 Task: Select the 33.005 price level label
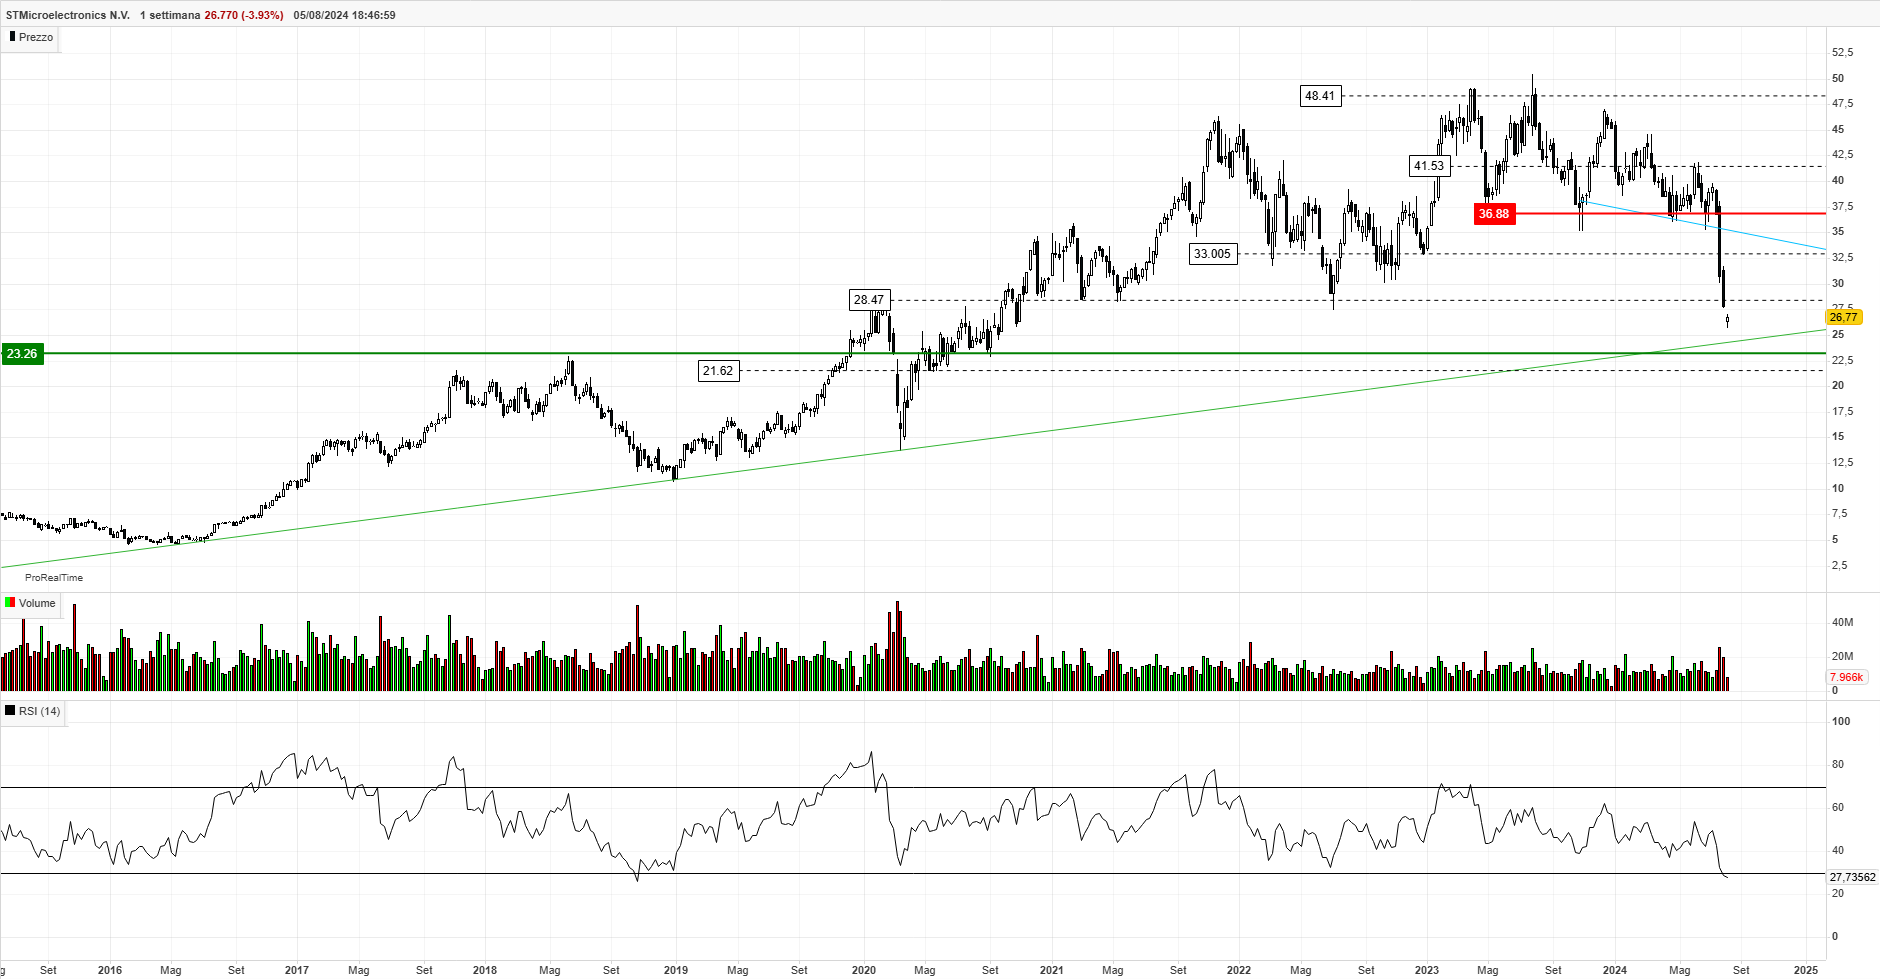1212,254
